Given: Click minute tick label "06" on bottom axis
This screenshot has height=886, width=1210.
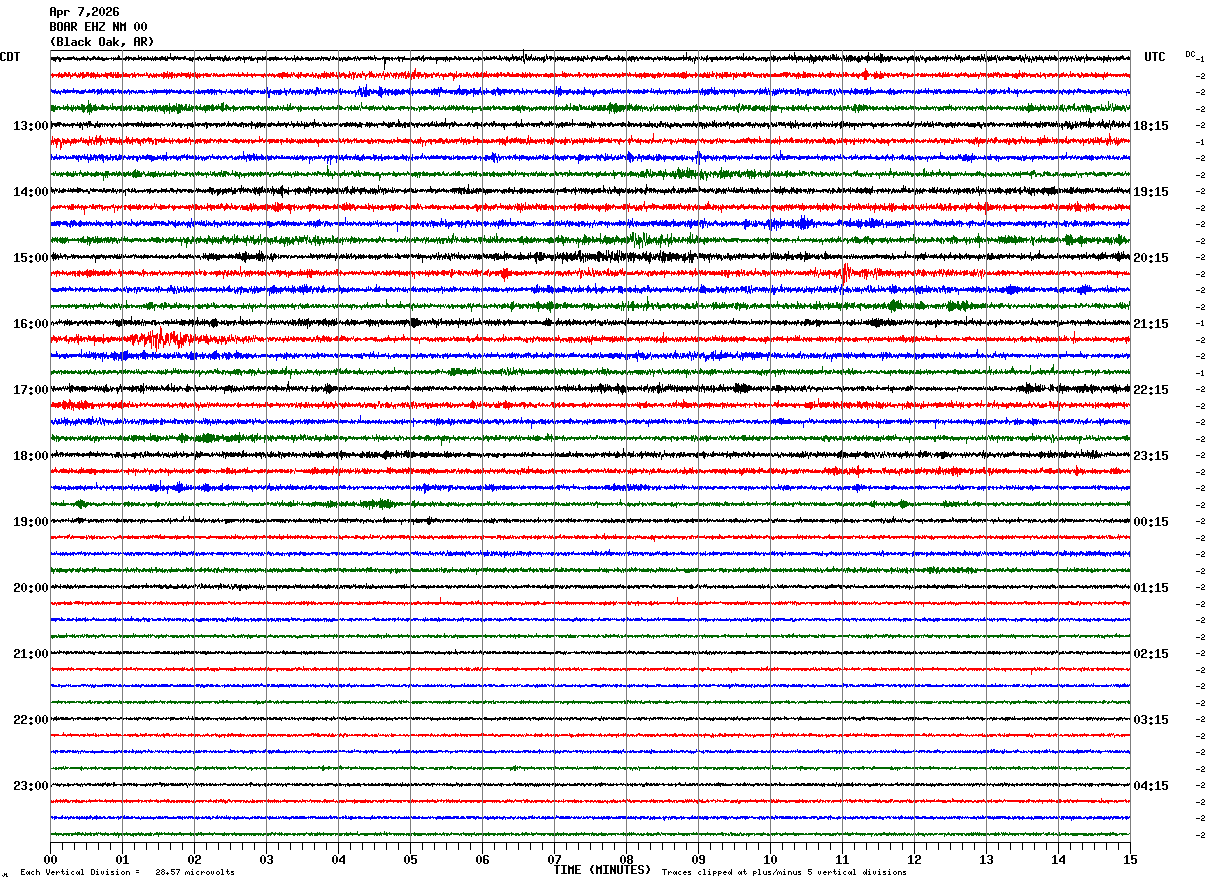Looking at the screenshot, I should pyautogui.click(x=482, y=859).
